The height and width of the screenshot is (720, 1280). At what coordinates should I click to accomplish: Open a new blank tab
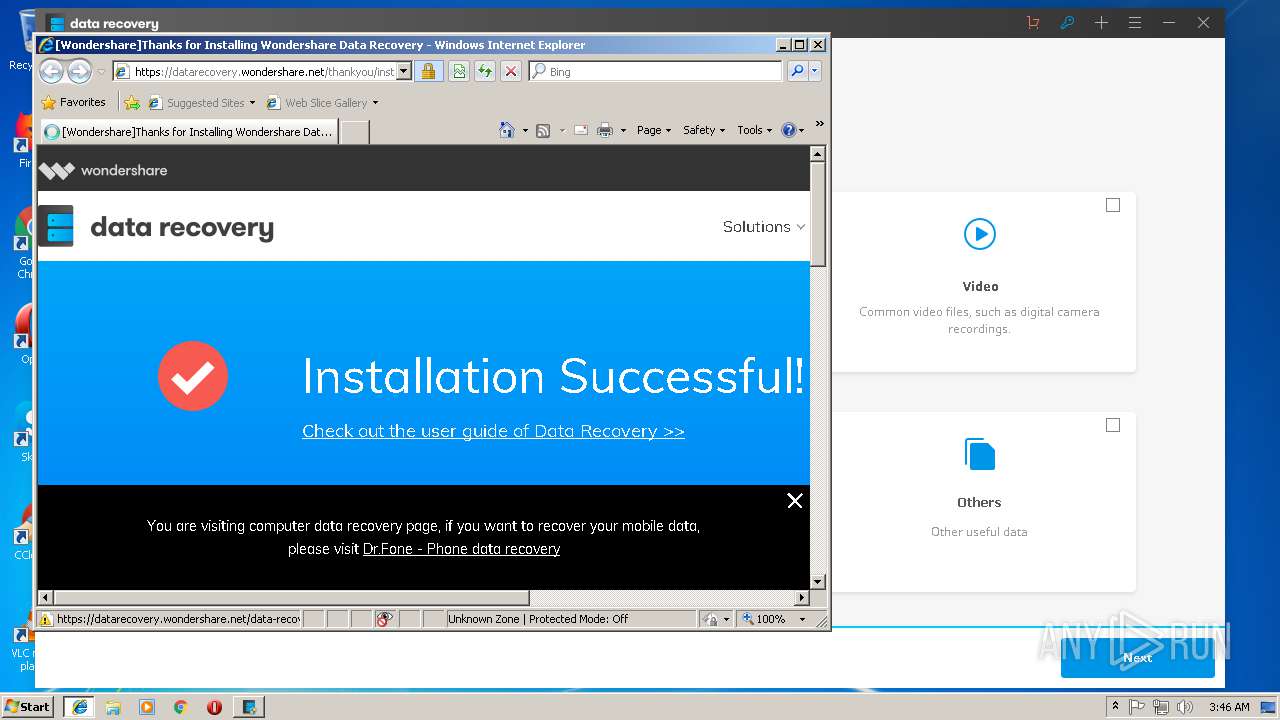click(355, 132)
